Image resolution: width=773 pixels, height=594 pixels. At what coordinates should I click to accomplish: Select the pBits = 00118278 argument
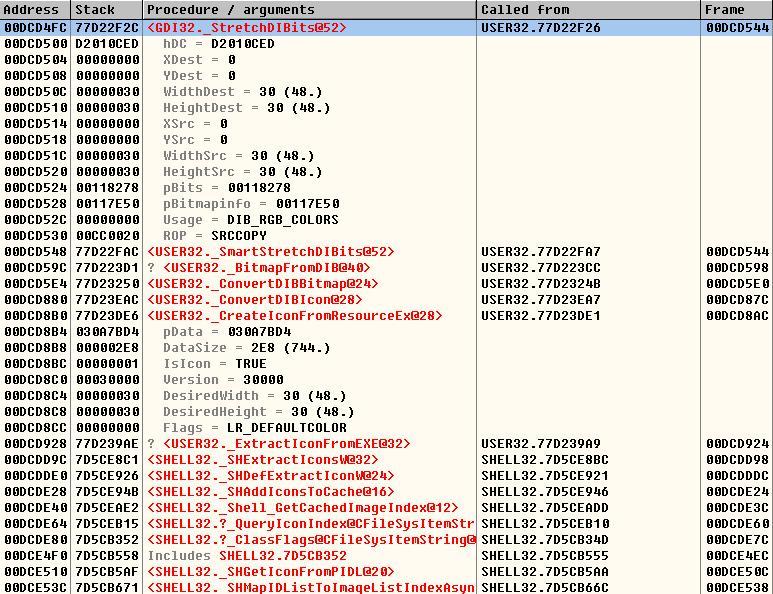227,188
